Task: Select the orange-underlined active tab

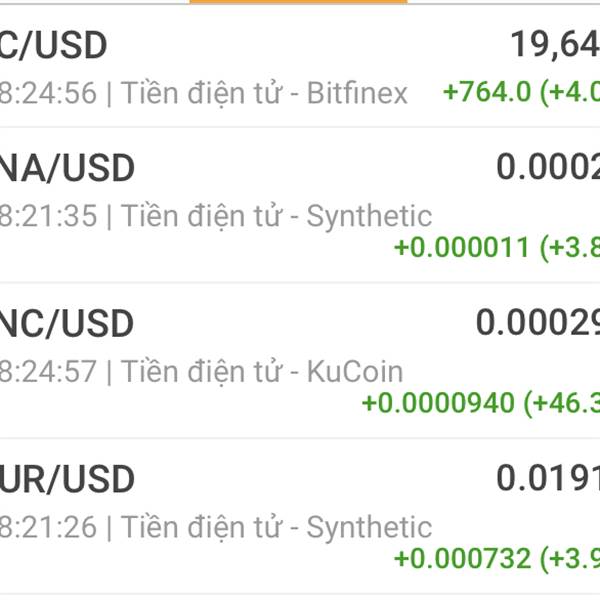Action: click(x=298, y=2)
